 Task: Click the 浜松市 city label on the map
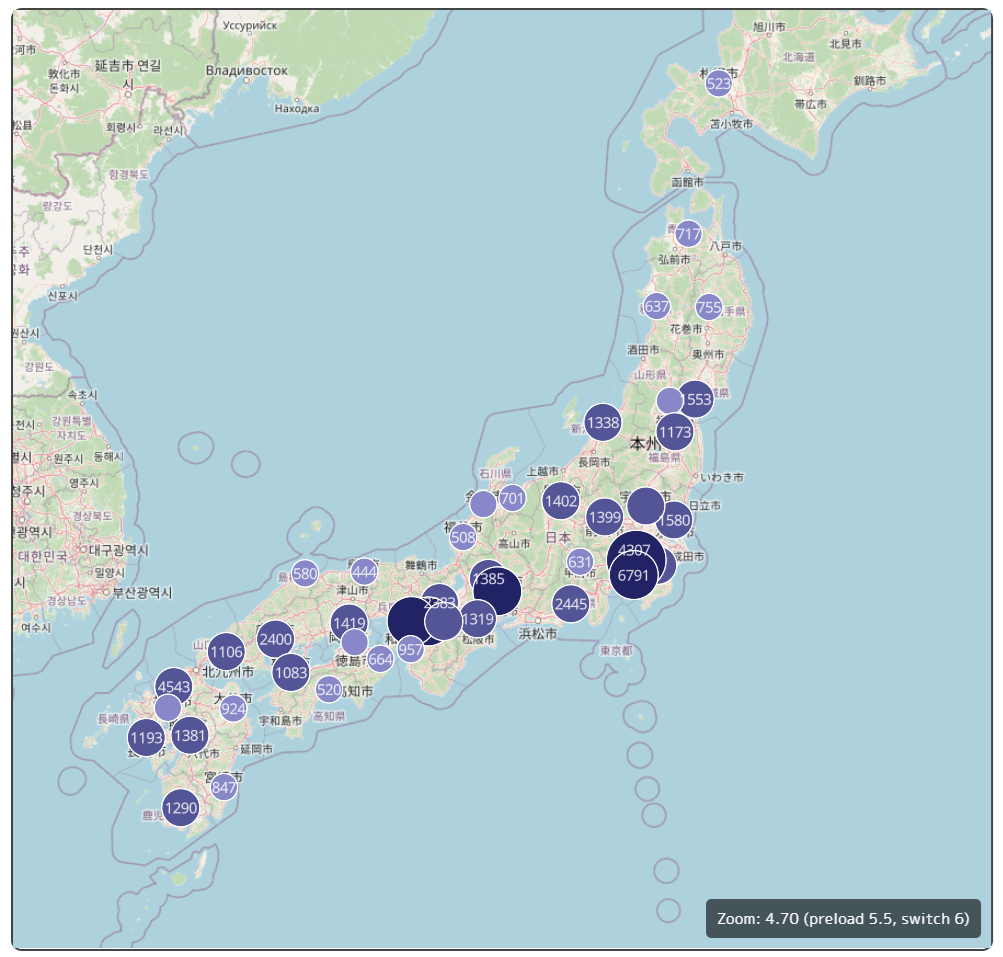point(536,633)
